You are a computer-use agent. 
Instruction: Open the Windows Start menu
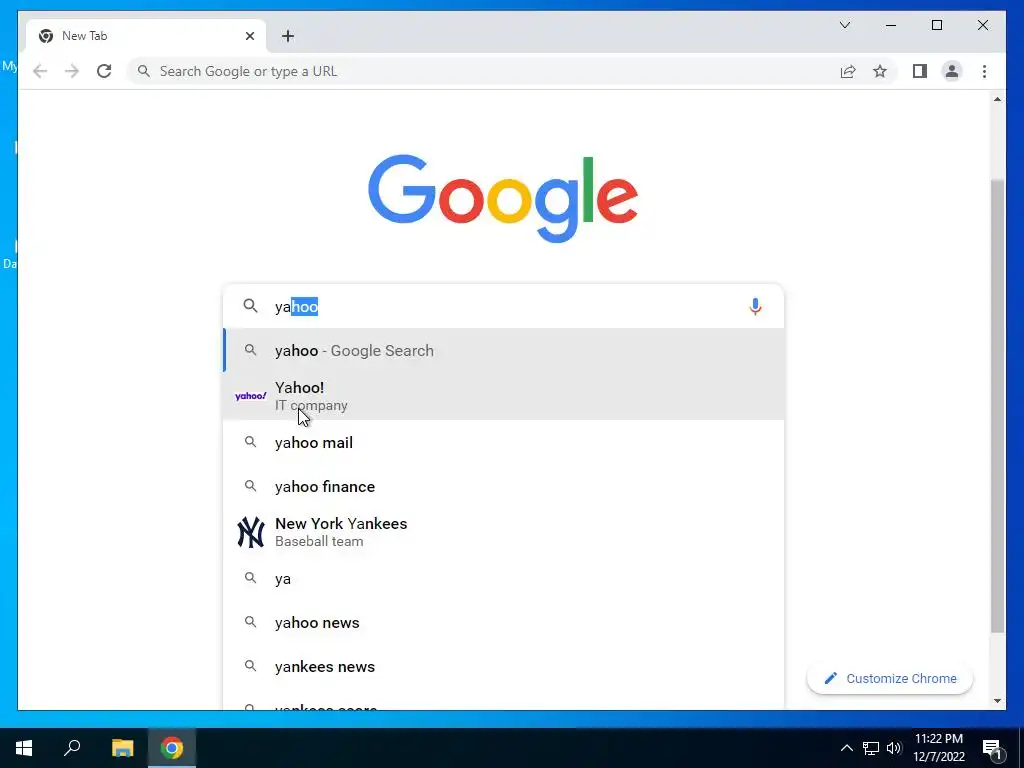click(x=24, y=748)
